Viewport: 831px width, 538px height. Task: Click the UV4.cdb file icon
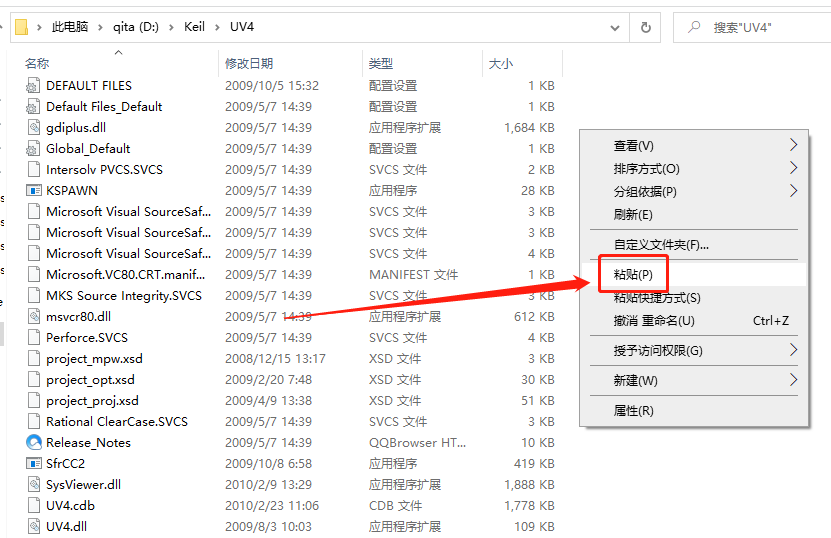(33, 506)
